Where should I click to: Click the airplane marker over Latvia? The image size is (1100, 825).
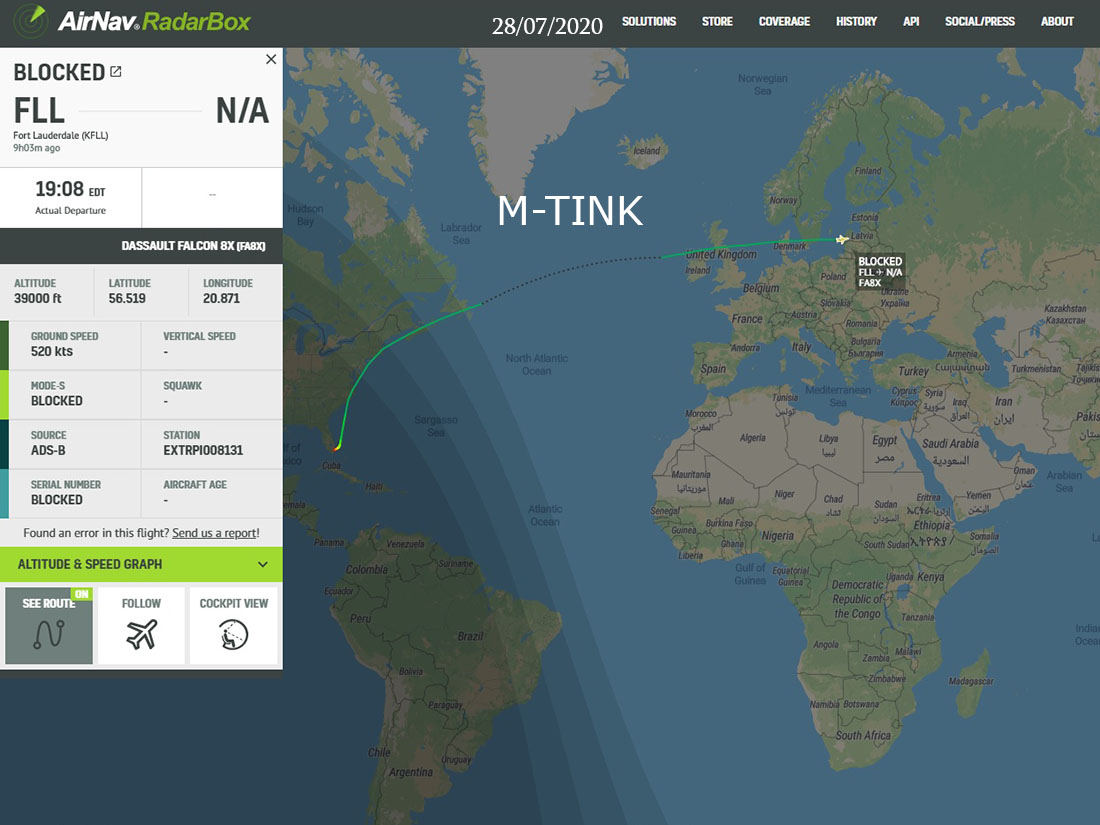coord(842,240)
